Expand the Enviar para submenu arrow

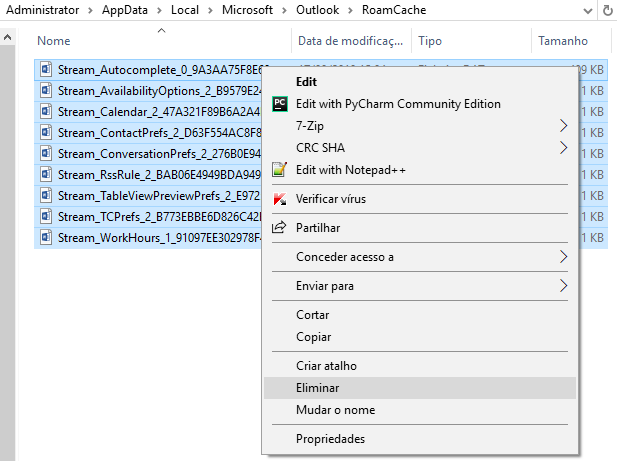pyautogui.click(x=563, y=286)
